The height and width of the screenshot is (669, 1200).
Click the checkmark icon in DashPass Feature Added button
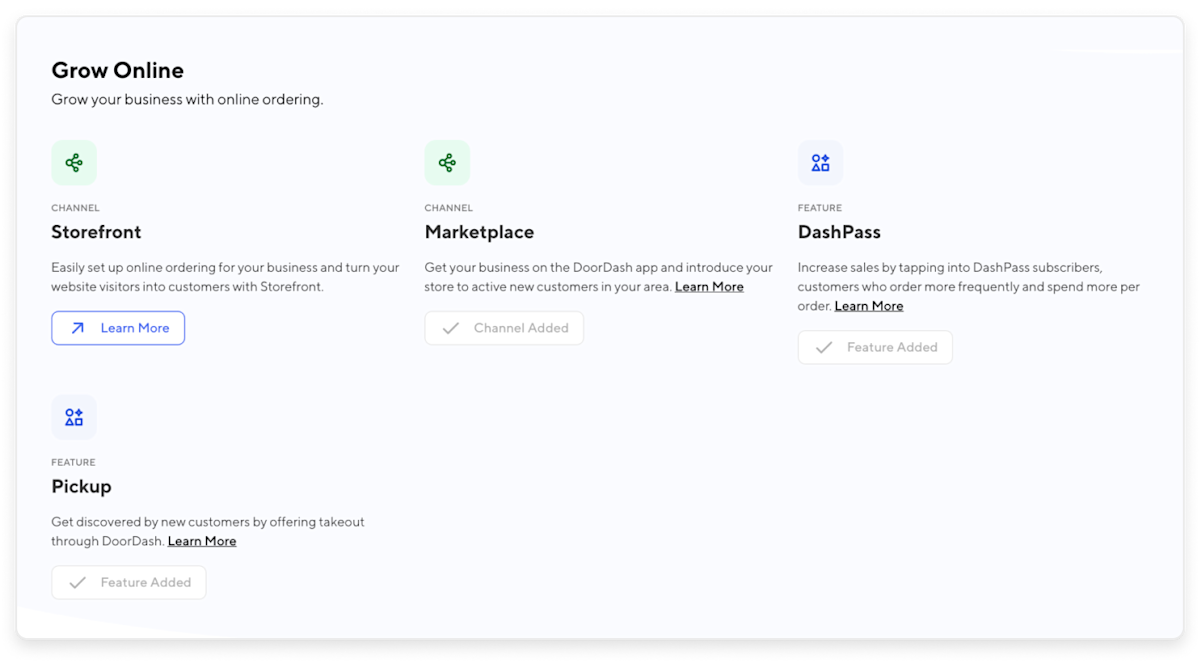824,347
